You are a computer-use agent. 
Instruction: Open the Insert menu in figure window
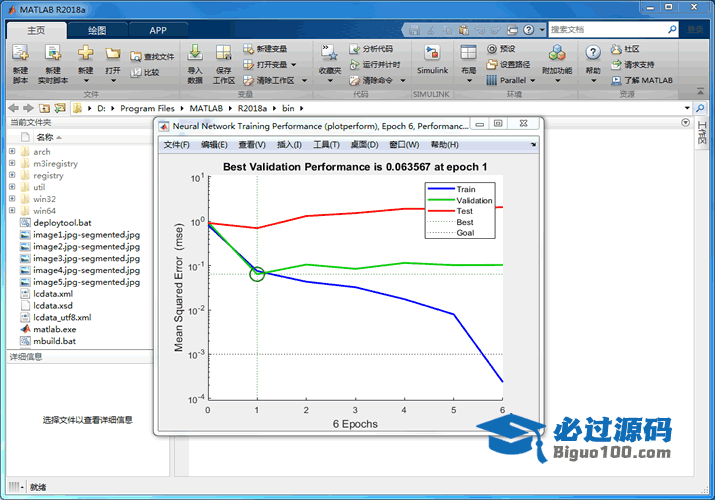(289, 145)
